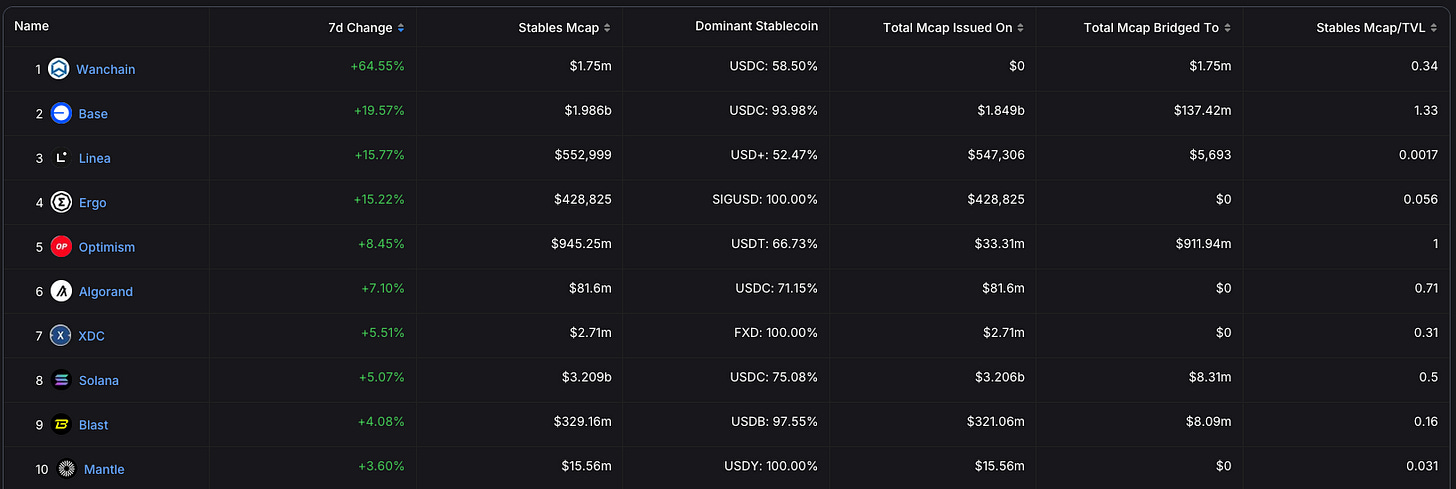Click the Optimism red logo icon

point(61,247)
